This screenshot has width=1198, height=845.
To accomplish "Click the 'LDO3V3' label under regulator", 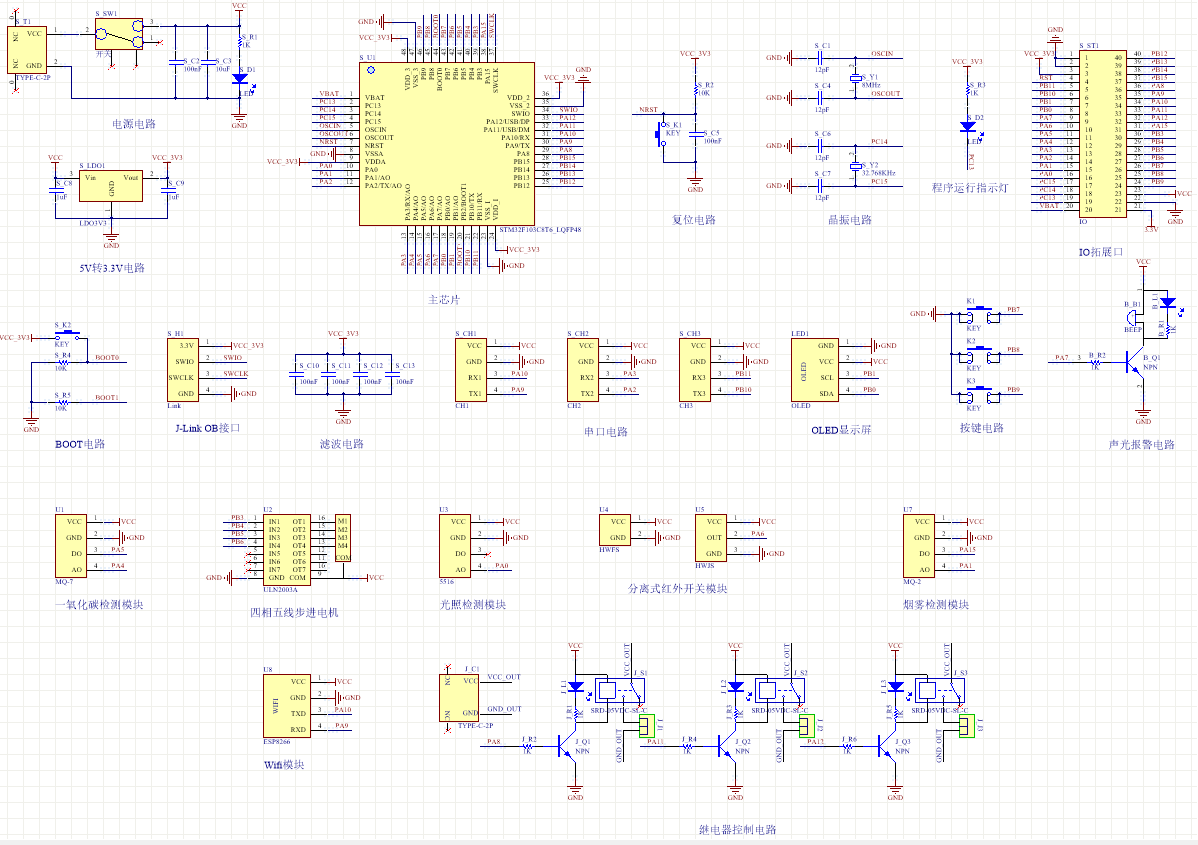I will [x=93, y=223].
